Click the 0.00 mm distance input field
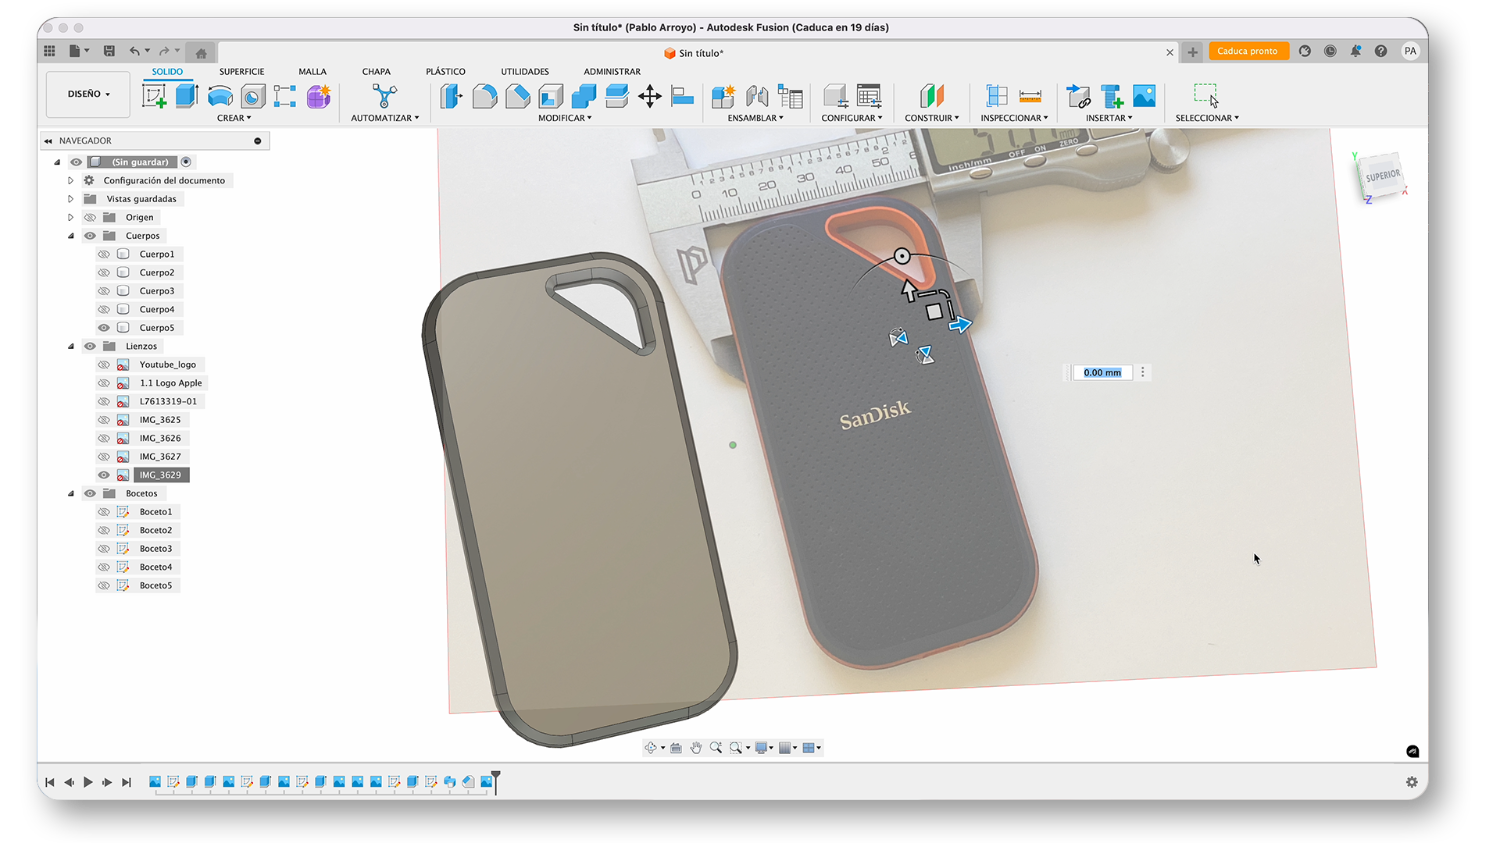The image size is (1500, 843). [x=1102, y=373]
